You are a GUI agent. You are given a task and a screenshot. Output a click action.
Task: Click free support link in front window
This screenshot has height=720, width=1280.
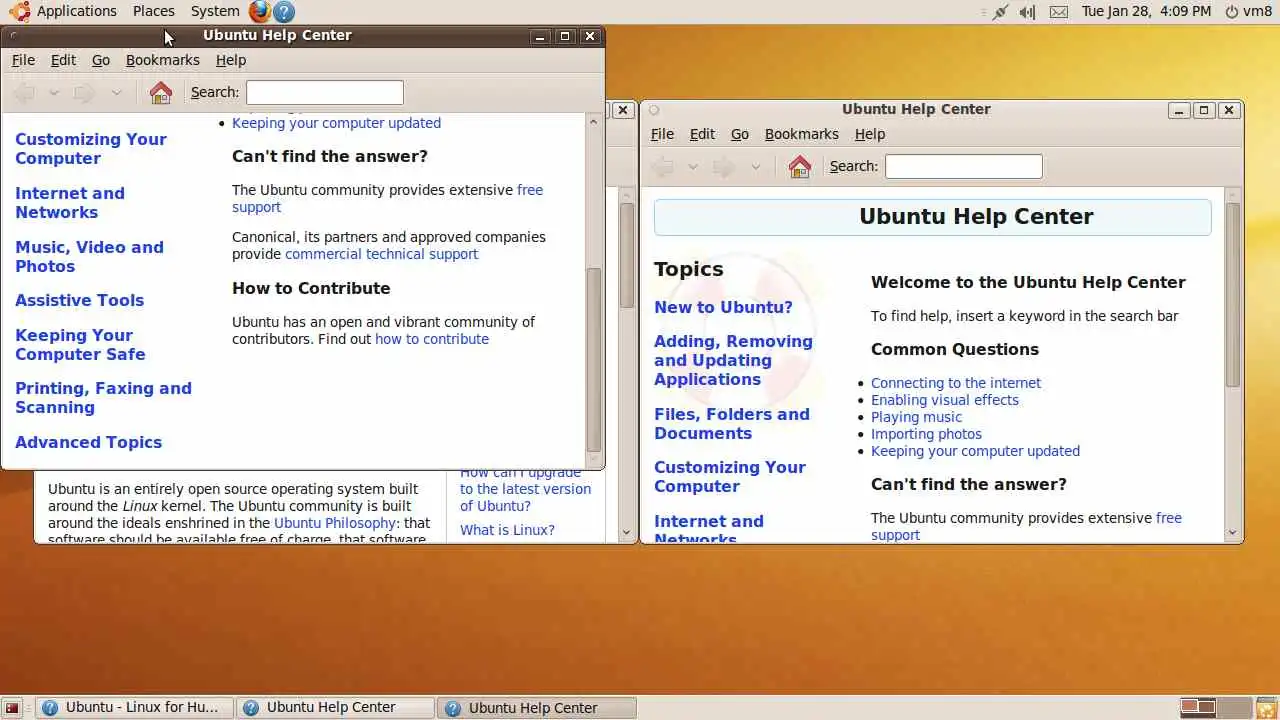(387, 198)
